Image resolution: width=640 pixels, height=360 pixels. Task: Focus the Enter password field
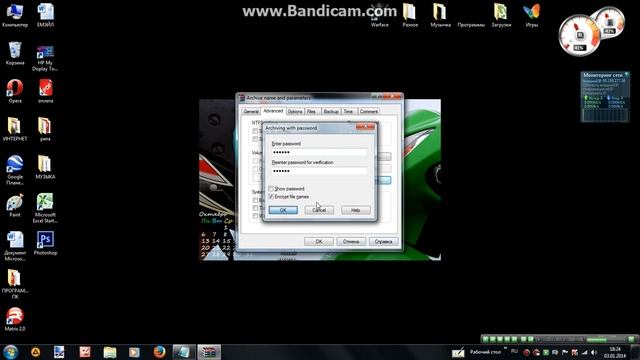(x=319, y=152)
